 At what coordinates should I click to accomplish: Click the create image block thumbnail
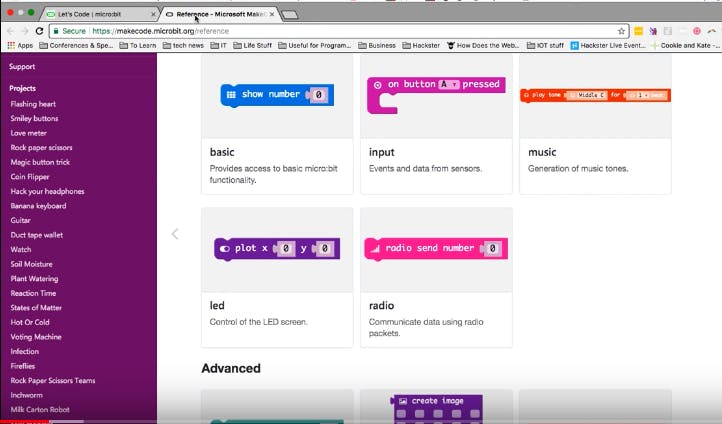[x=436, y=408]
